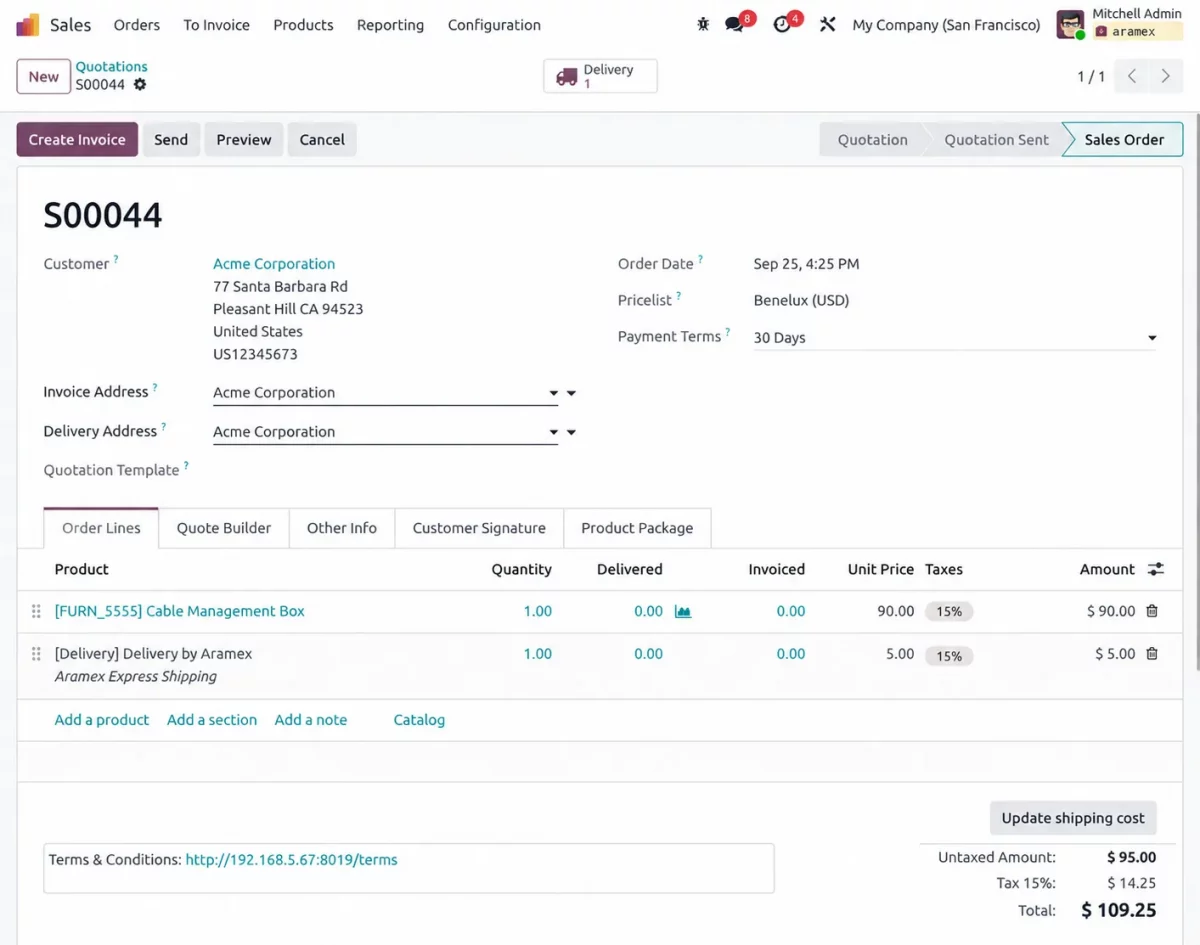
Task: Show Quotation Template help tooltip
Action: coord(186,465)
